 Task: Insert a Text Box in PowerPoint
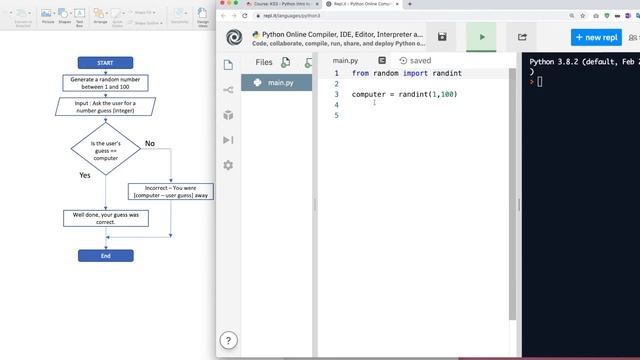pyautogui.click(x=80, y=18)
